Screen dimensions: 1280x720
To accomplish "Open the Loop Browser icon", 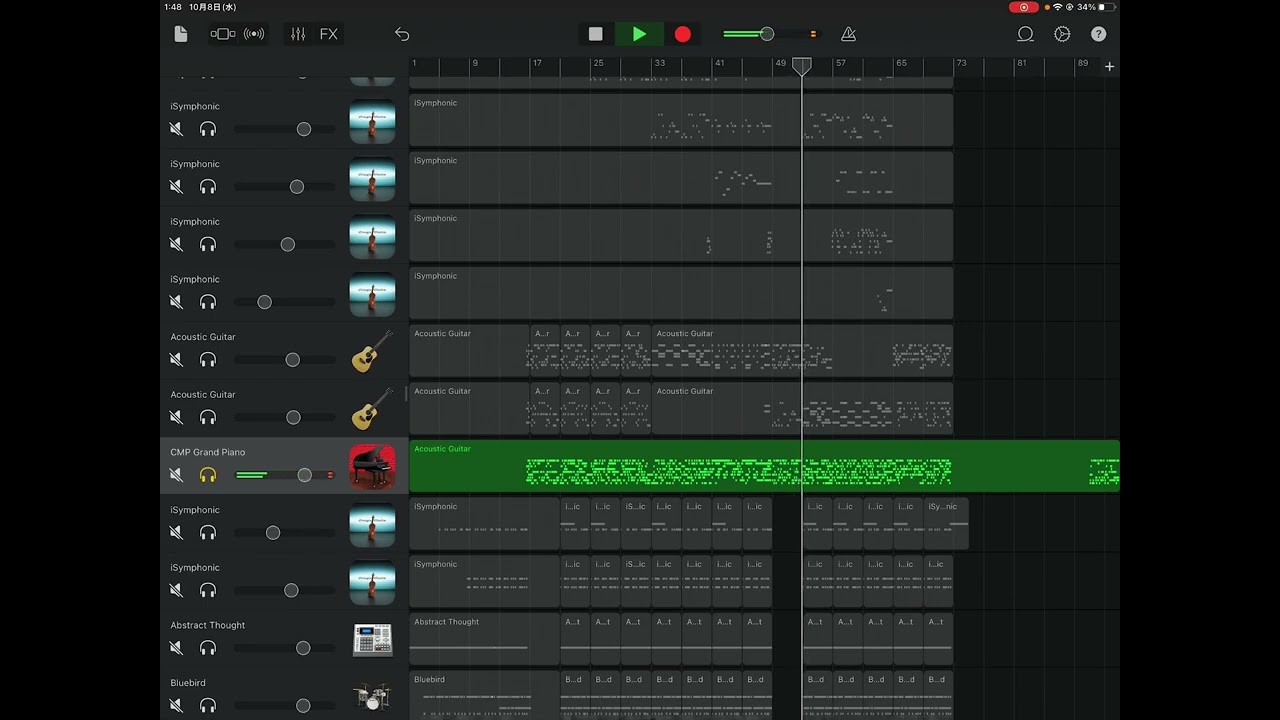I will coord(1025,34).
